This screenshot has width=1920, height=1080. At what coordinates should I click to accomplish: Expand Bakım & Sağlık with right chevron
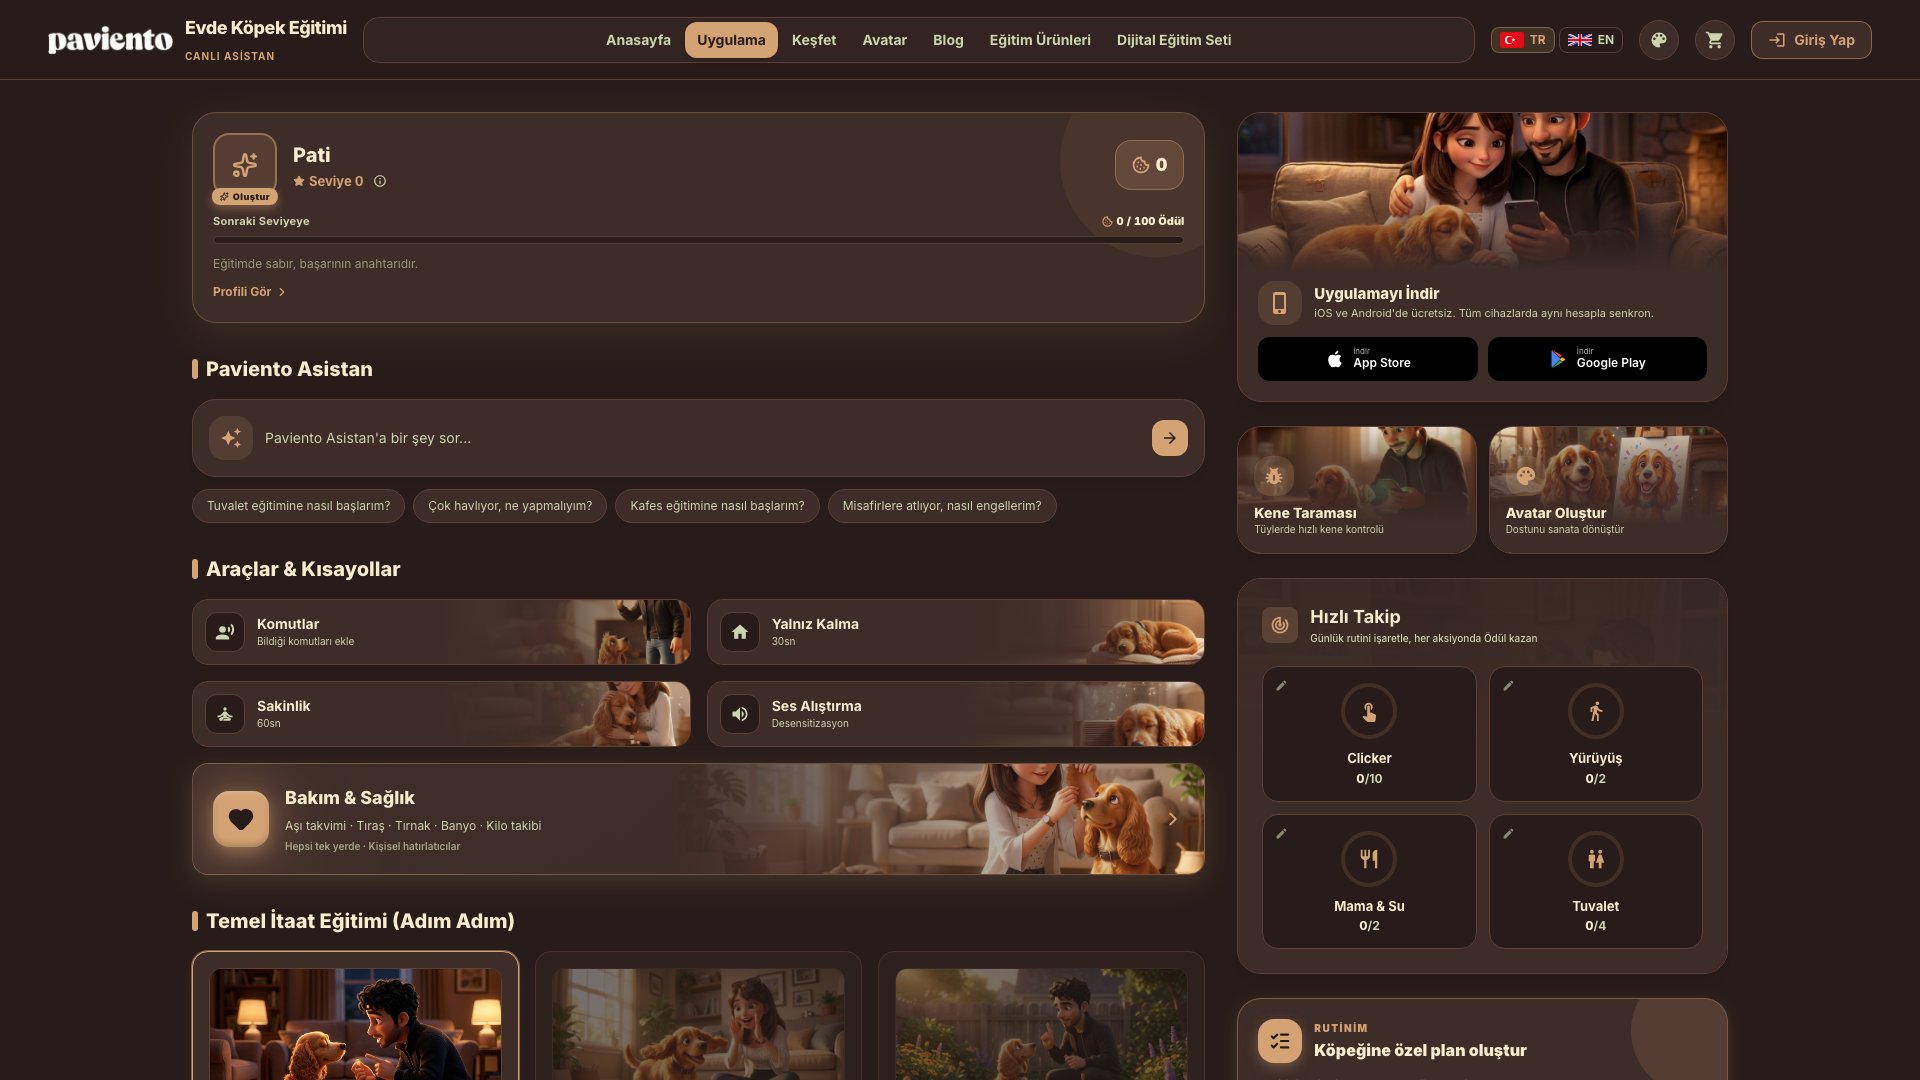(x=1172, y=819)
